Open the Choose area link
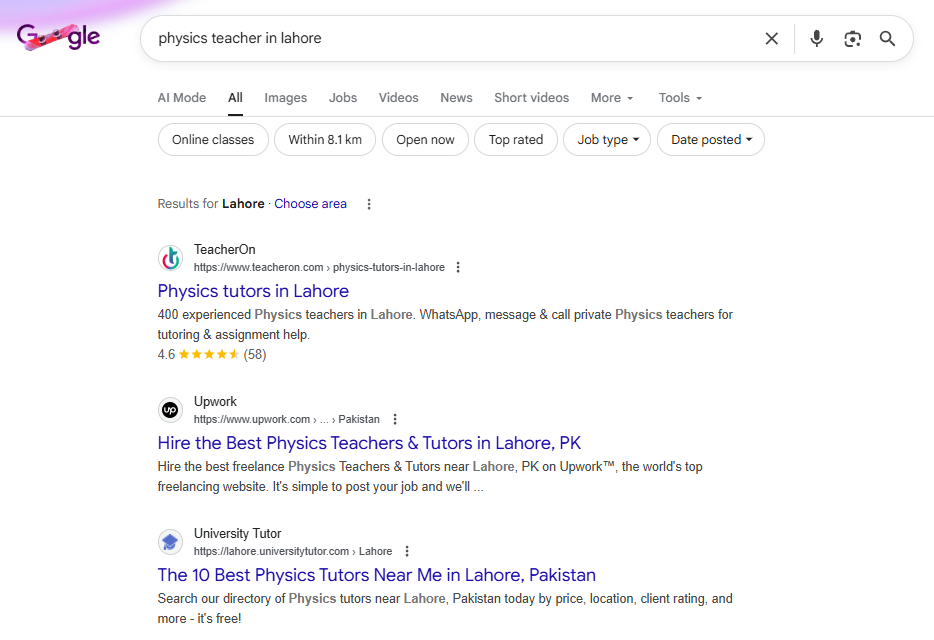 coord(310,203)
